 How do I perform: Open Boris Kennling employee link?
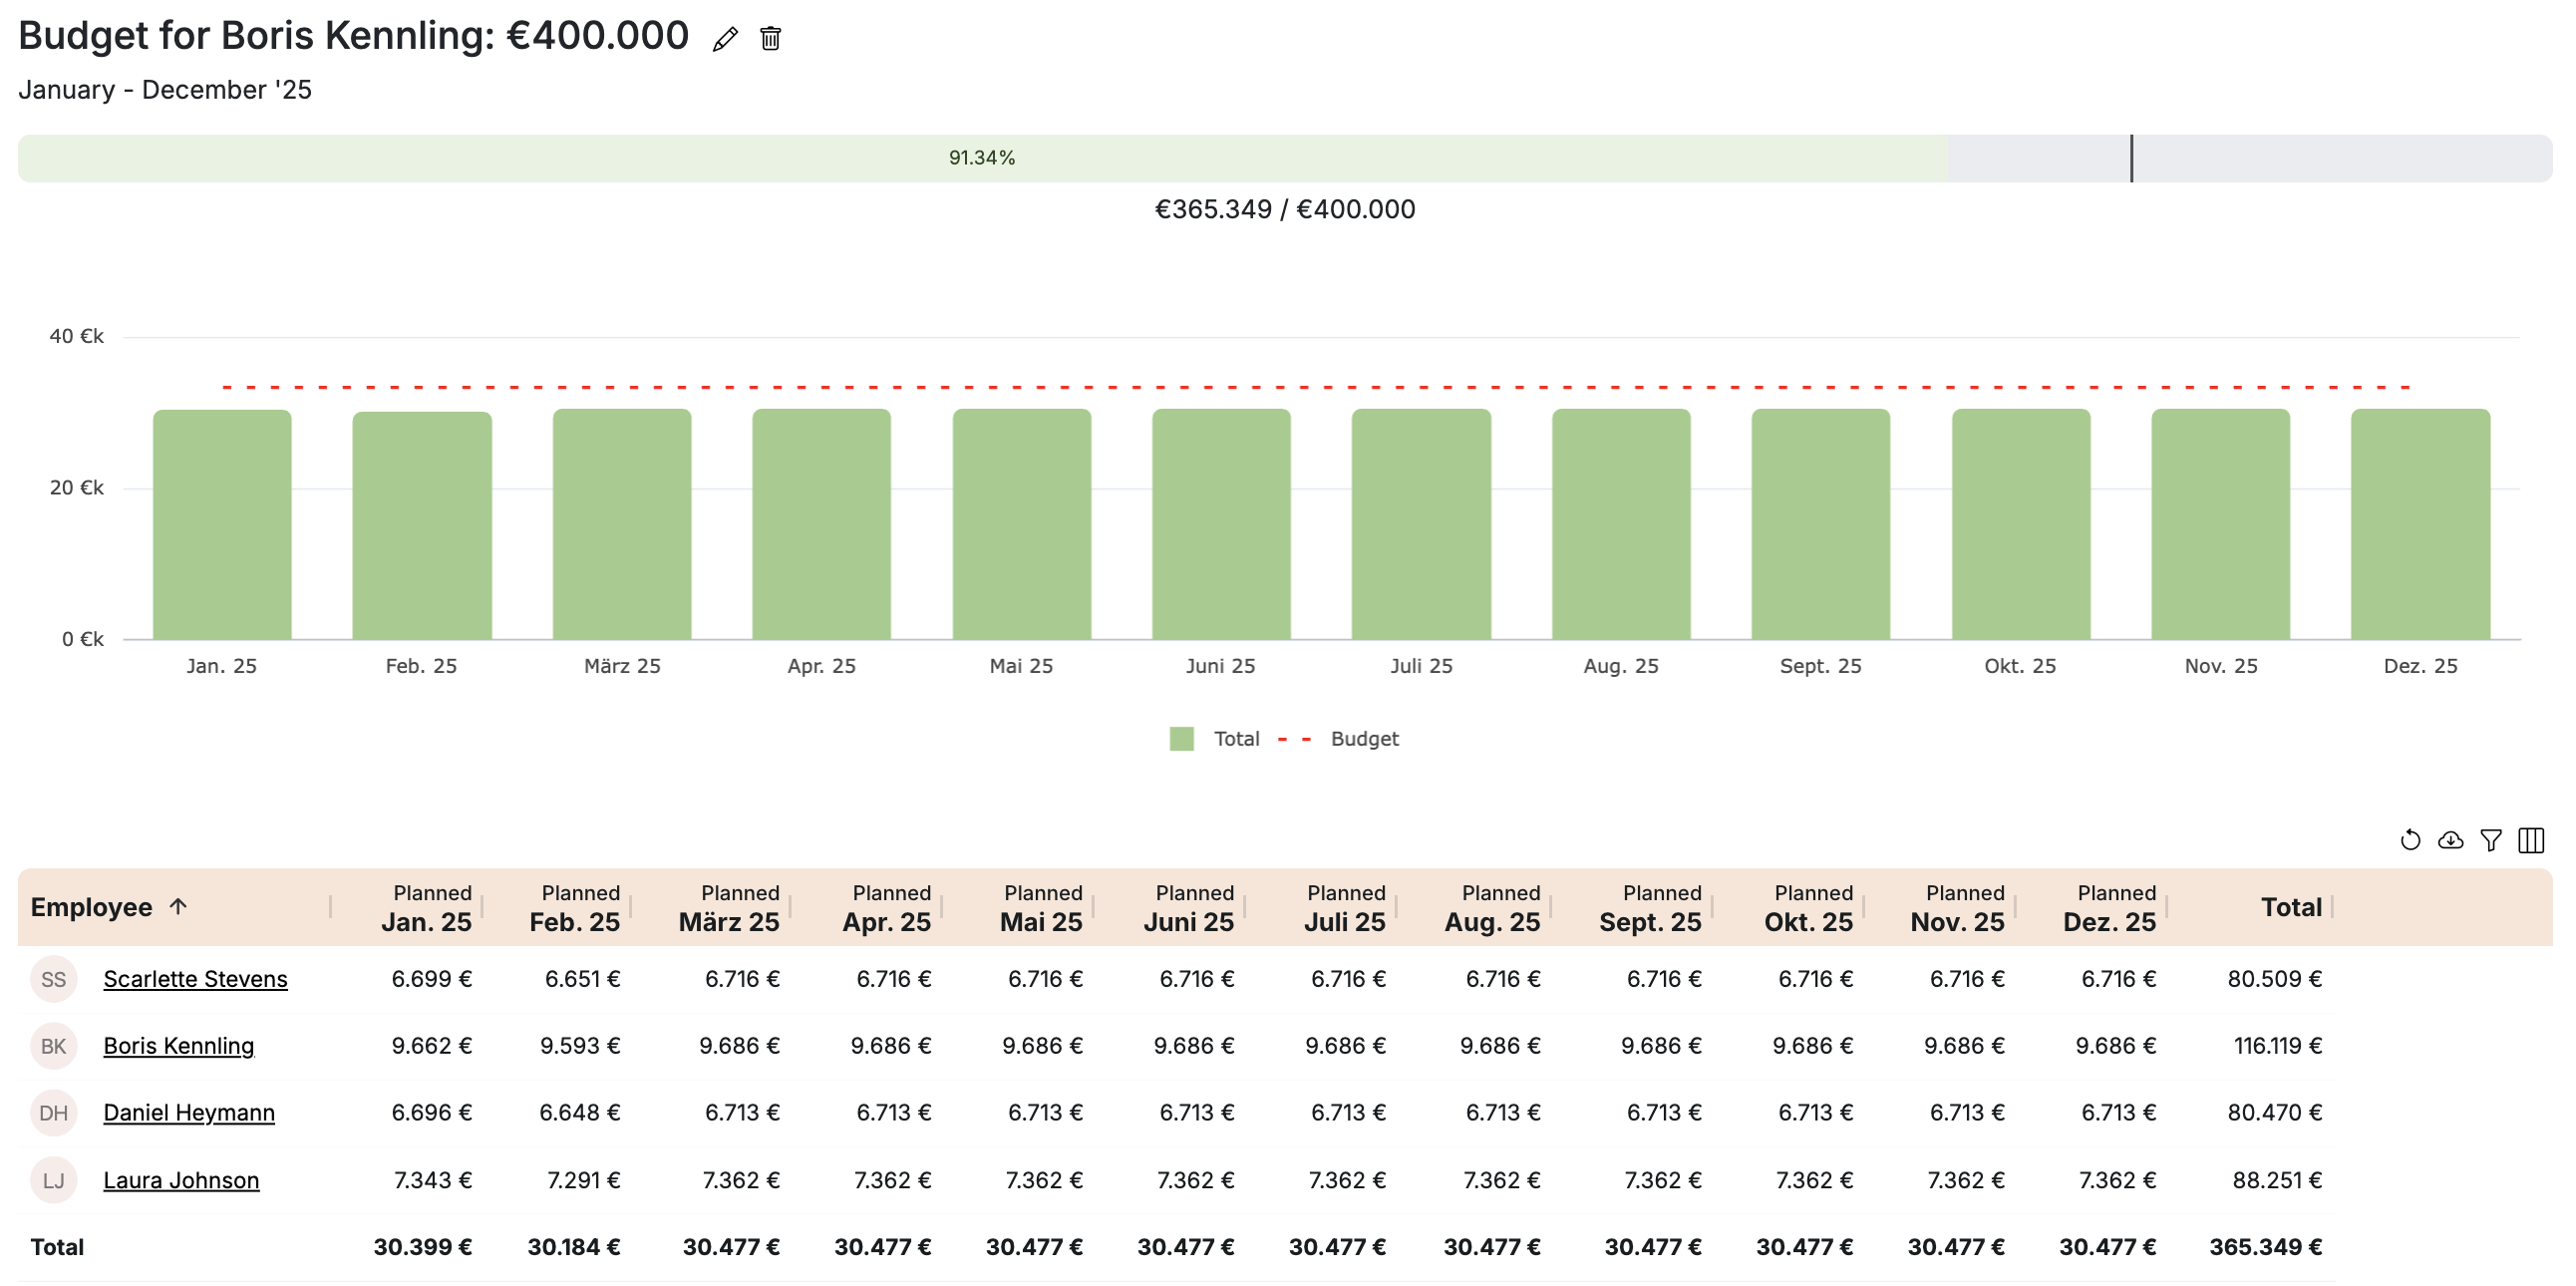[178, 1046]
